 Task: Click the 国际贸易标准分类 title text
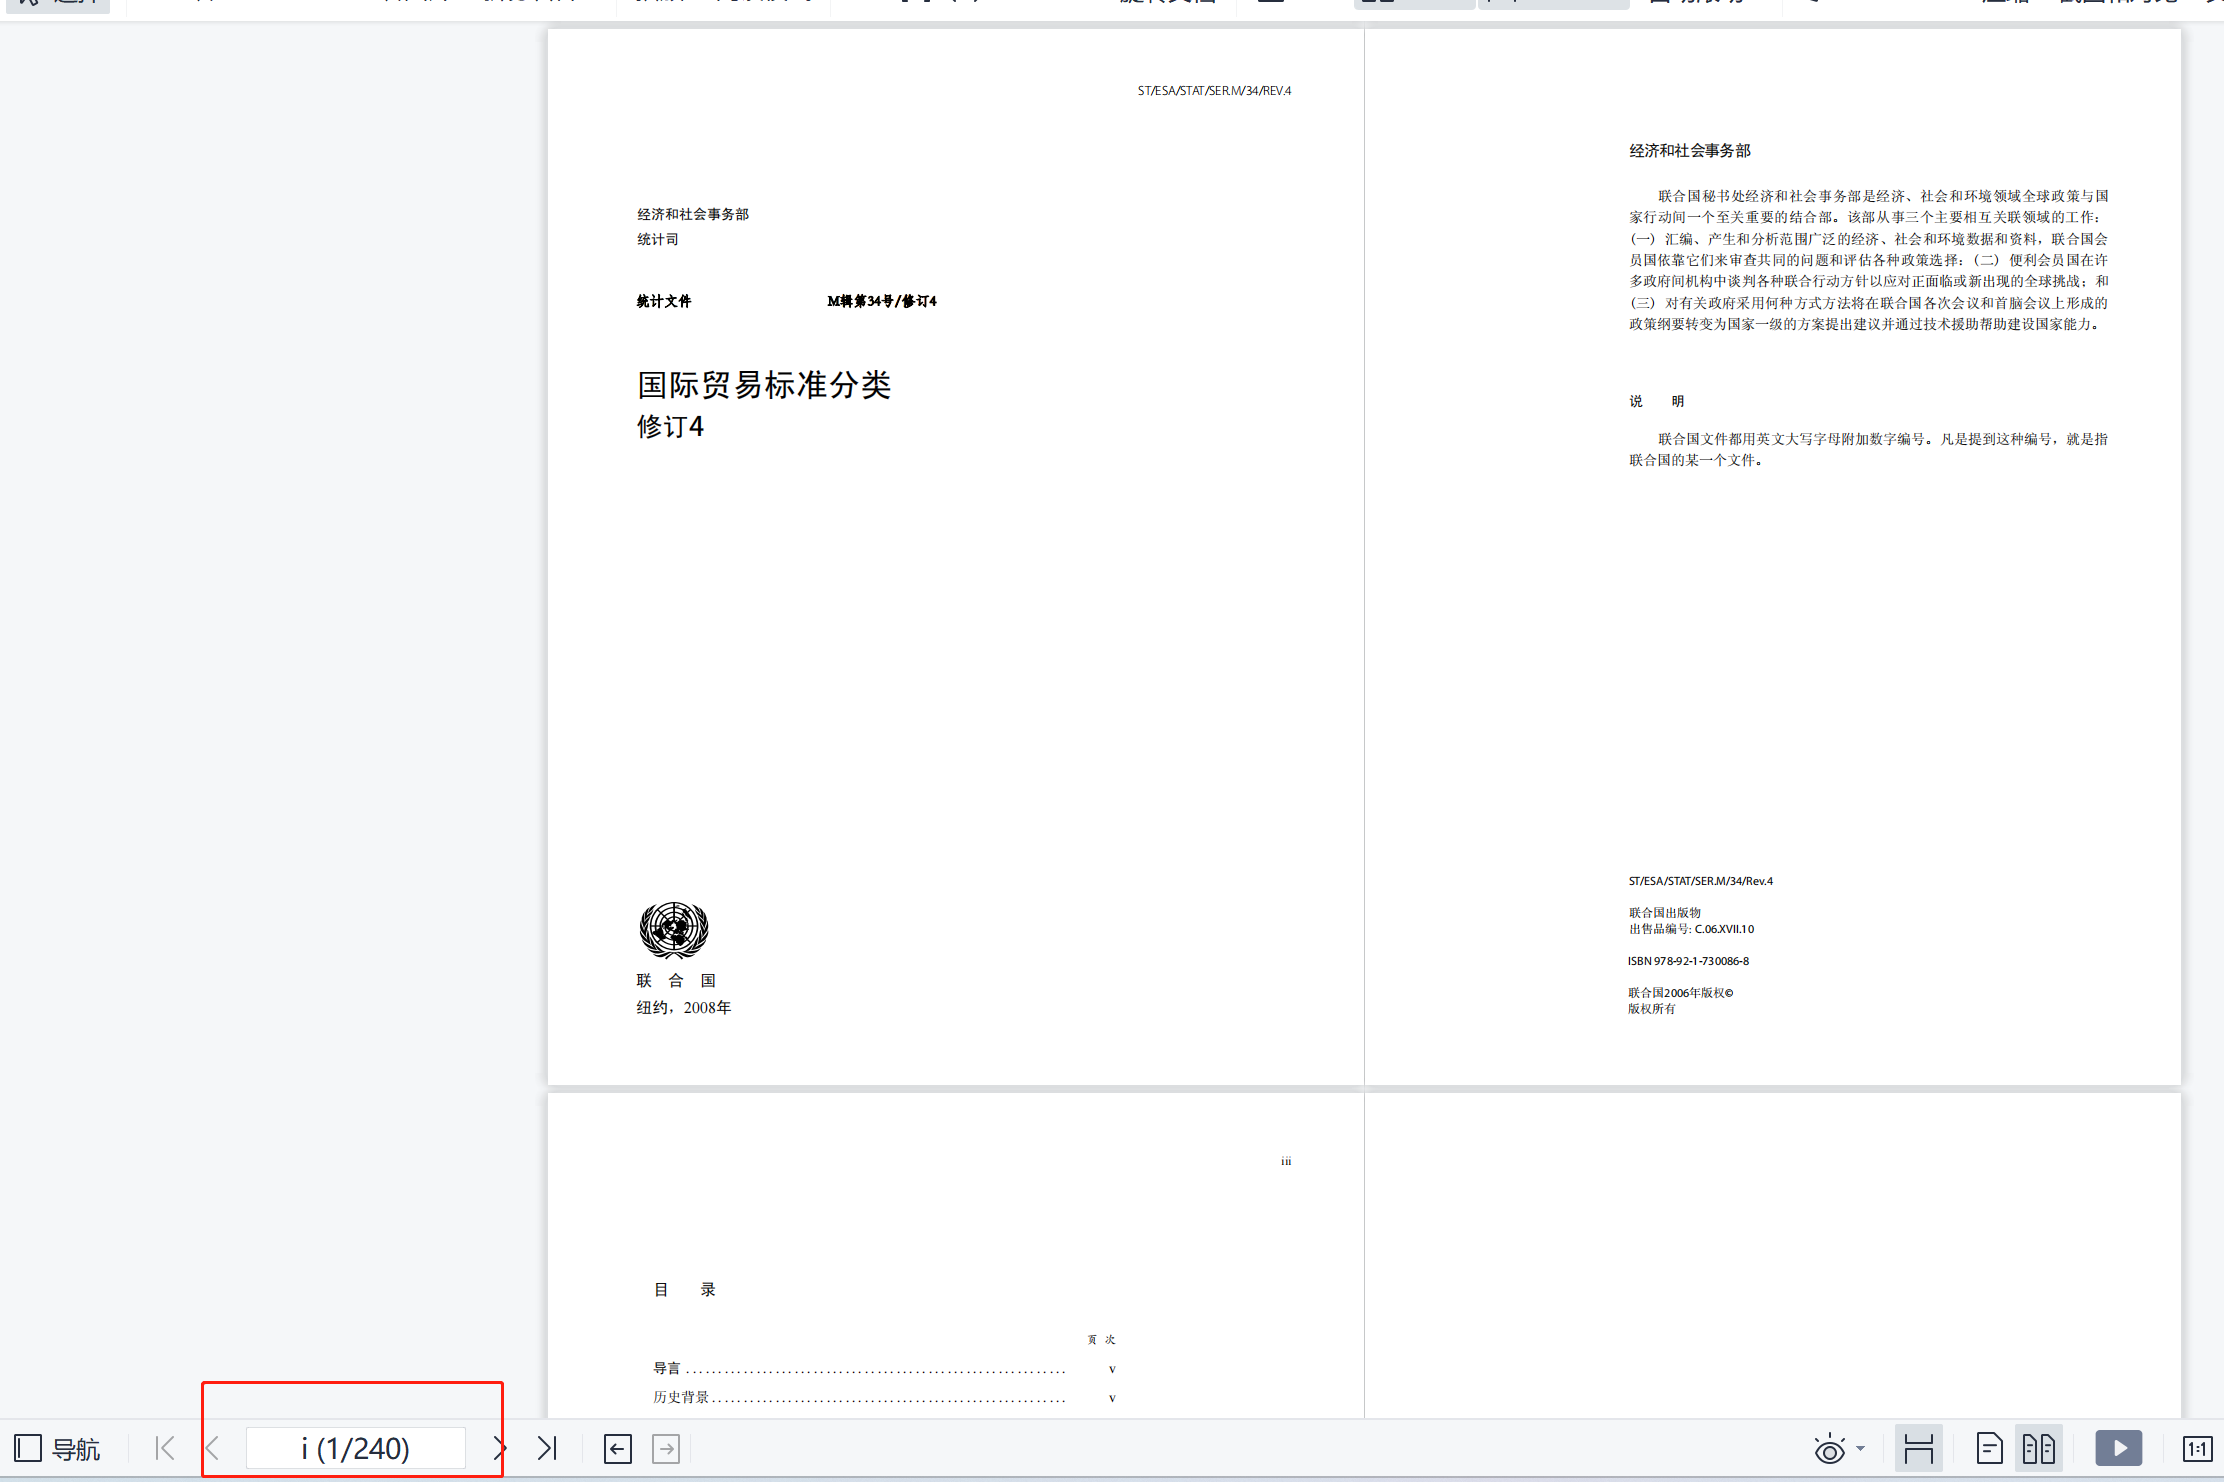coord(764,385)
